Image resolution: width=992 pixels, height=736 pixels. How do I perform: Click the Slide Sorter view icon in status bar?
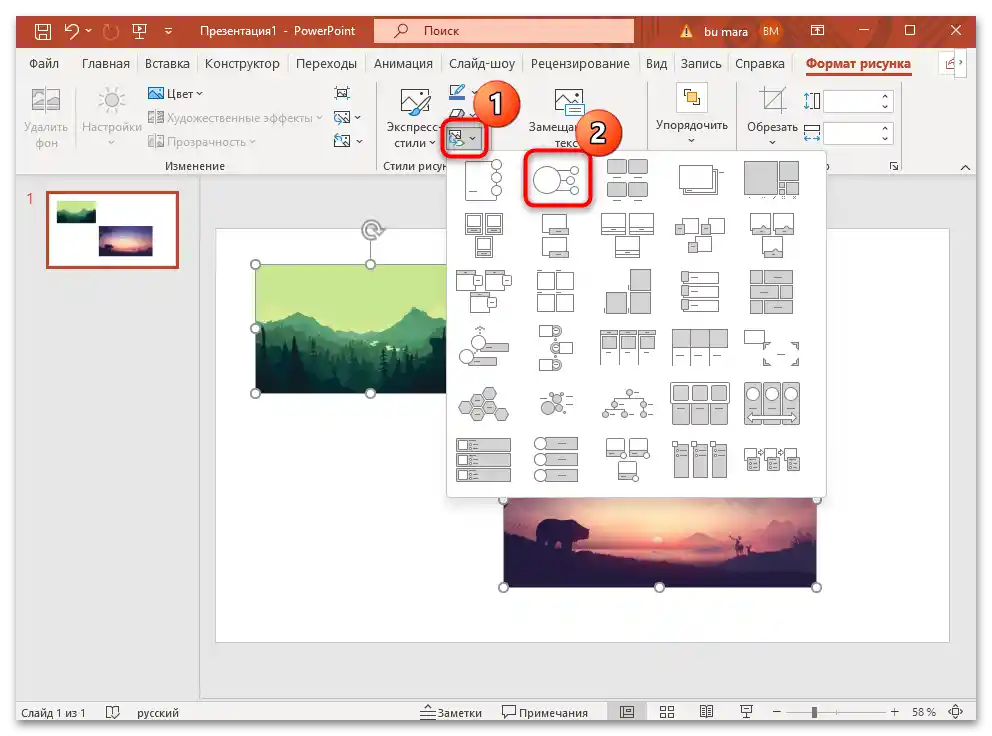(667, 712)
